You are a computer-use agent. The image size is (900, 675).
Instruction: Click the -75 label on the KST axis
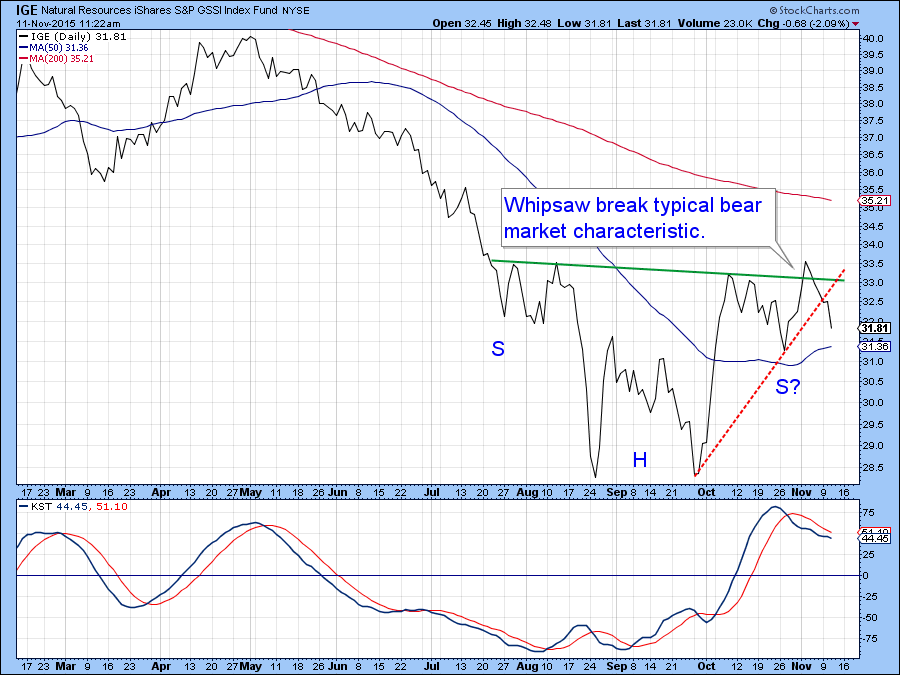870,639
